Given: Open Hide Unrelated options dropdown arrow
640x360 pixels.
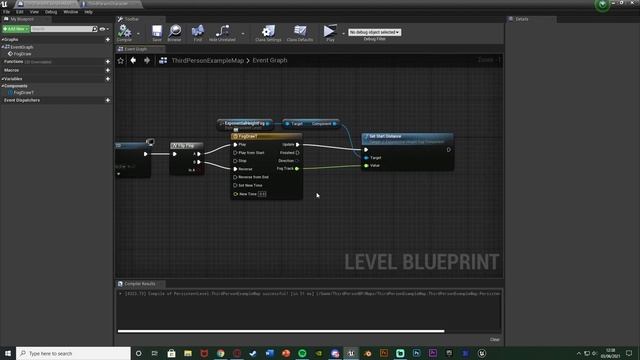Looking at the screenshot, I should coord(243,34).
